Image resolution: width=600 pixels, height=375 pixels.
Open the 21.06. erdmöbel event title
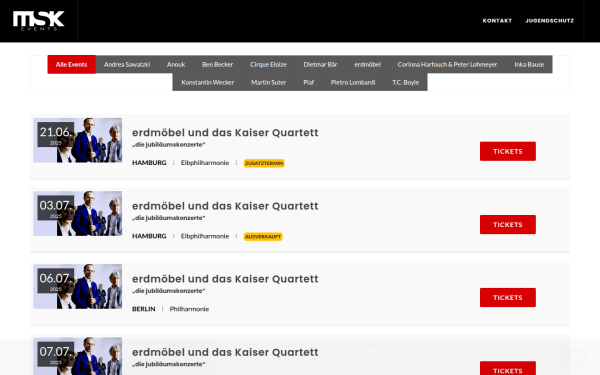tap(225, 132)
